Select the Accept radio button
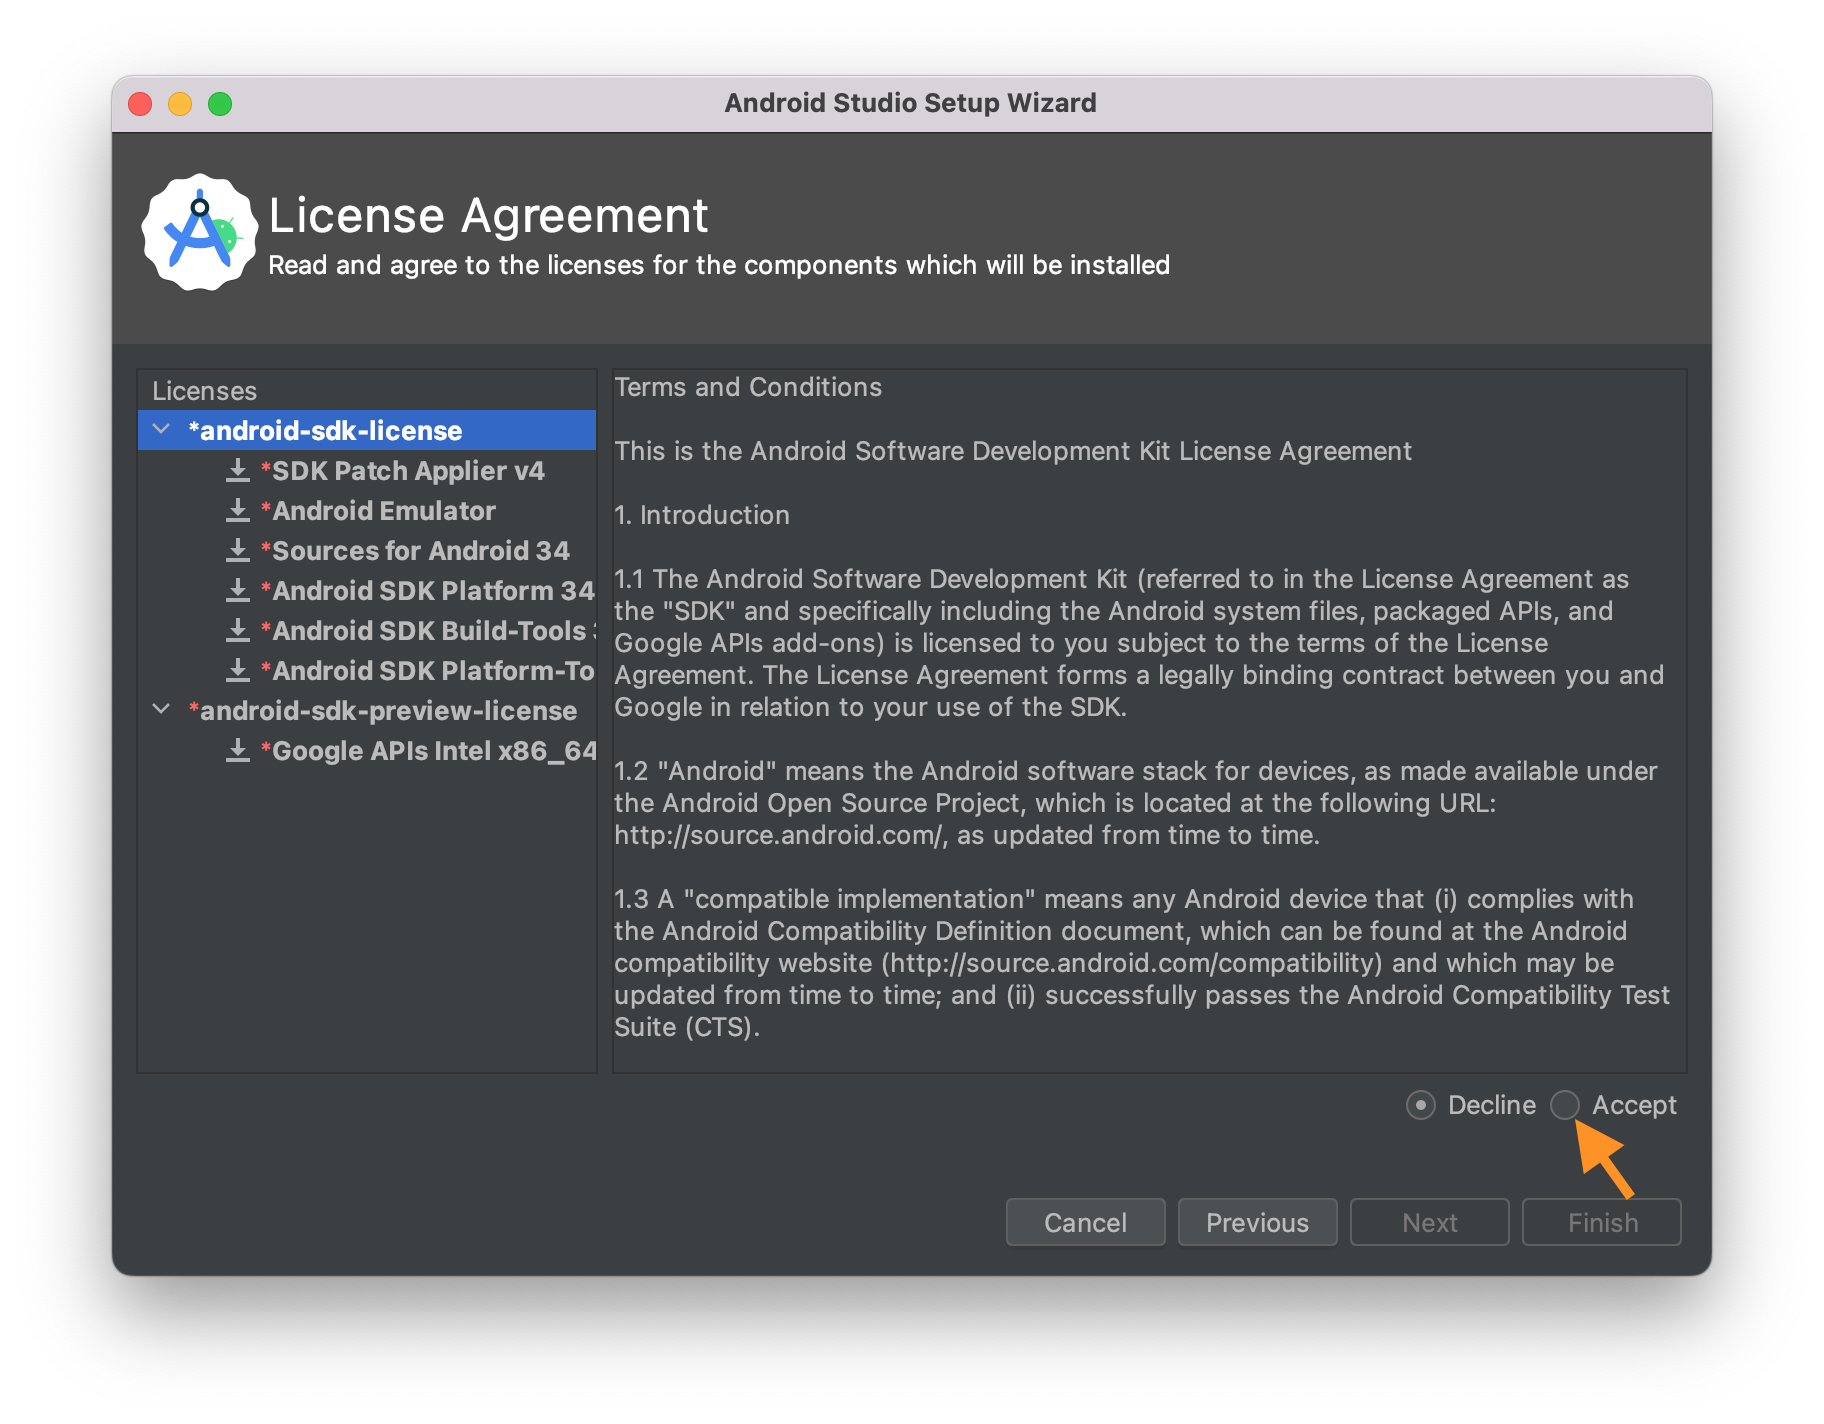Screen dimensions: 1824x1424 tap(1565, 1105)
